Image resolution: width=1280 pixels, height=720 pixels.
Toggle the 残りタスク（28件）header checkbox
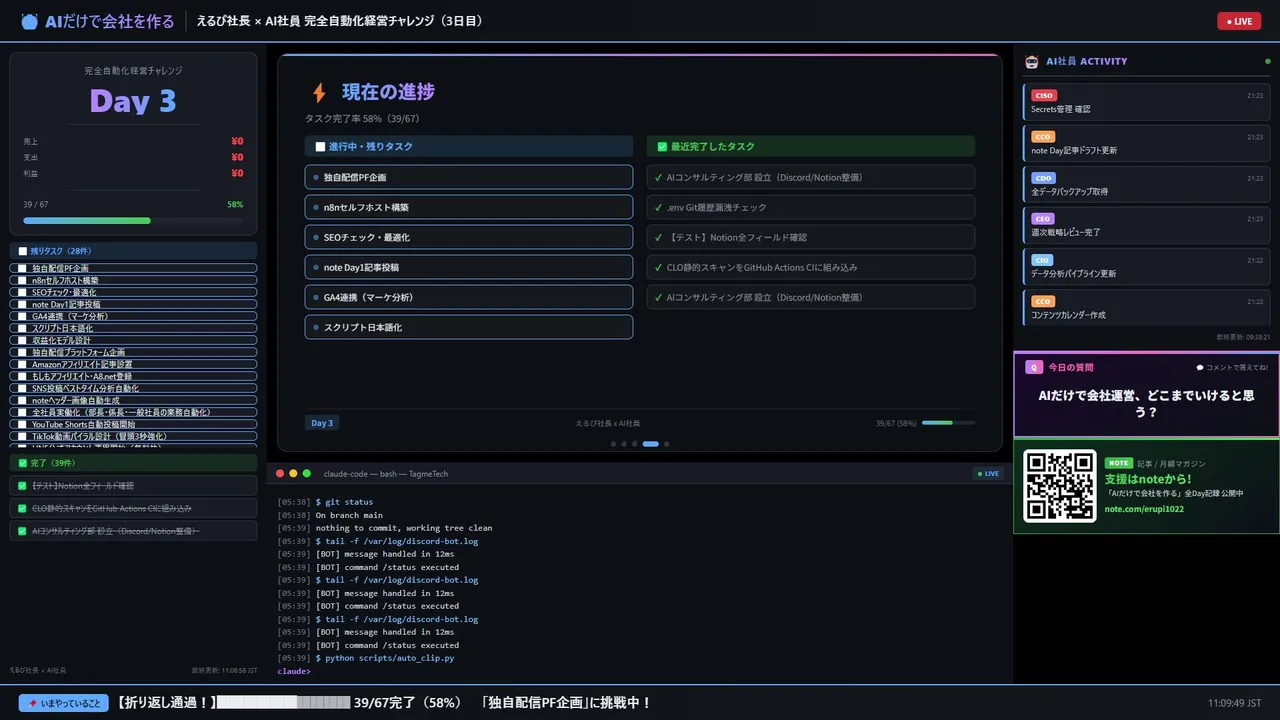23,251
